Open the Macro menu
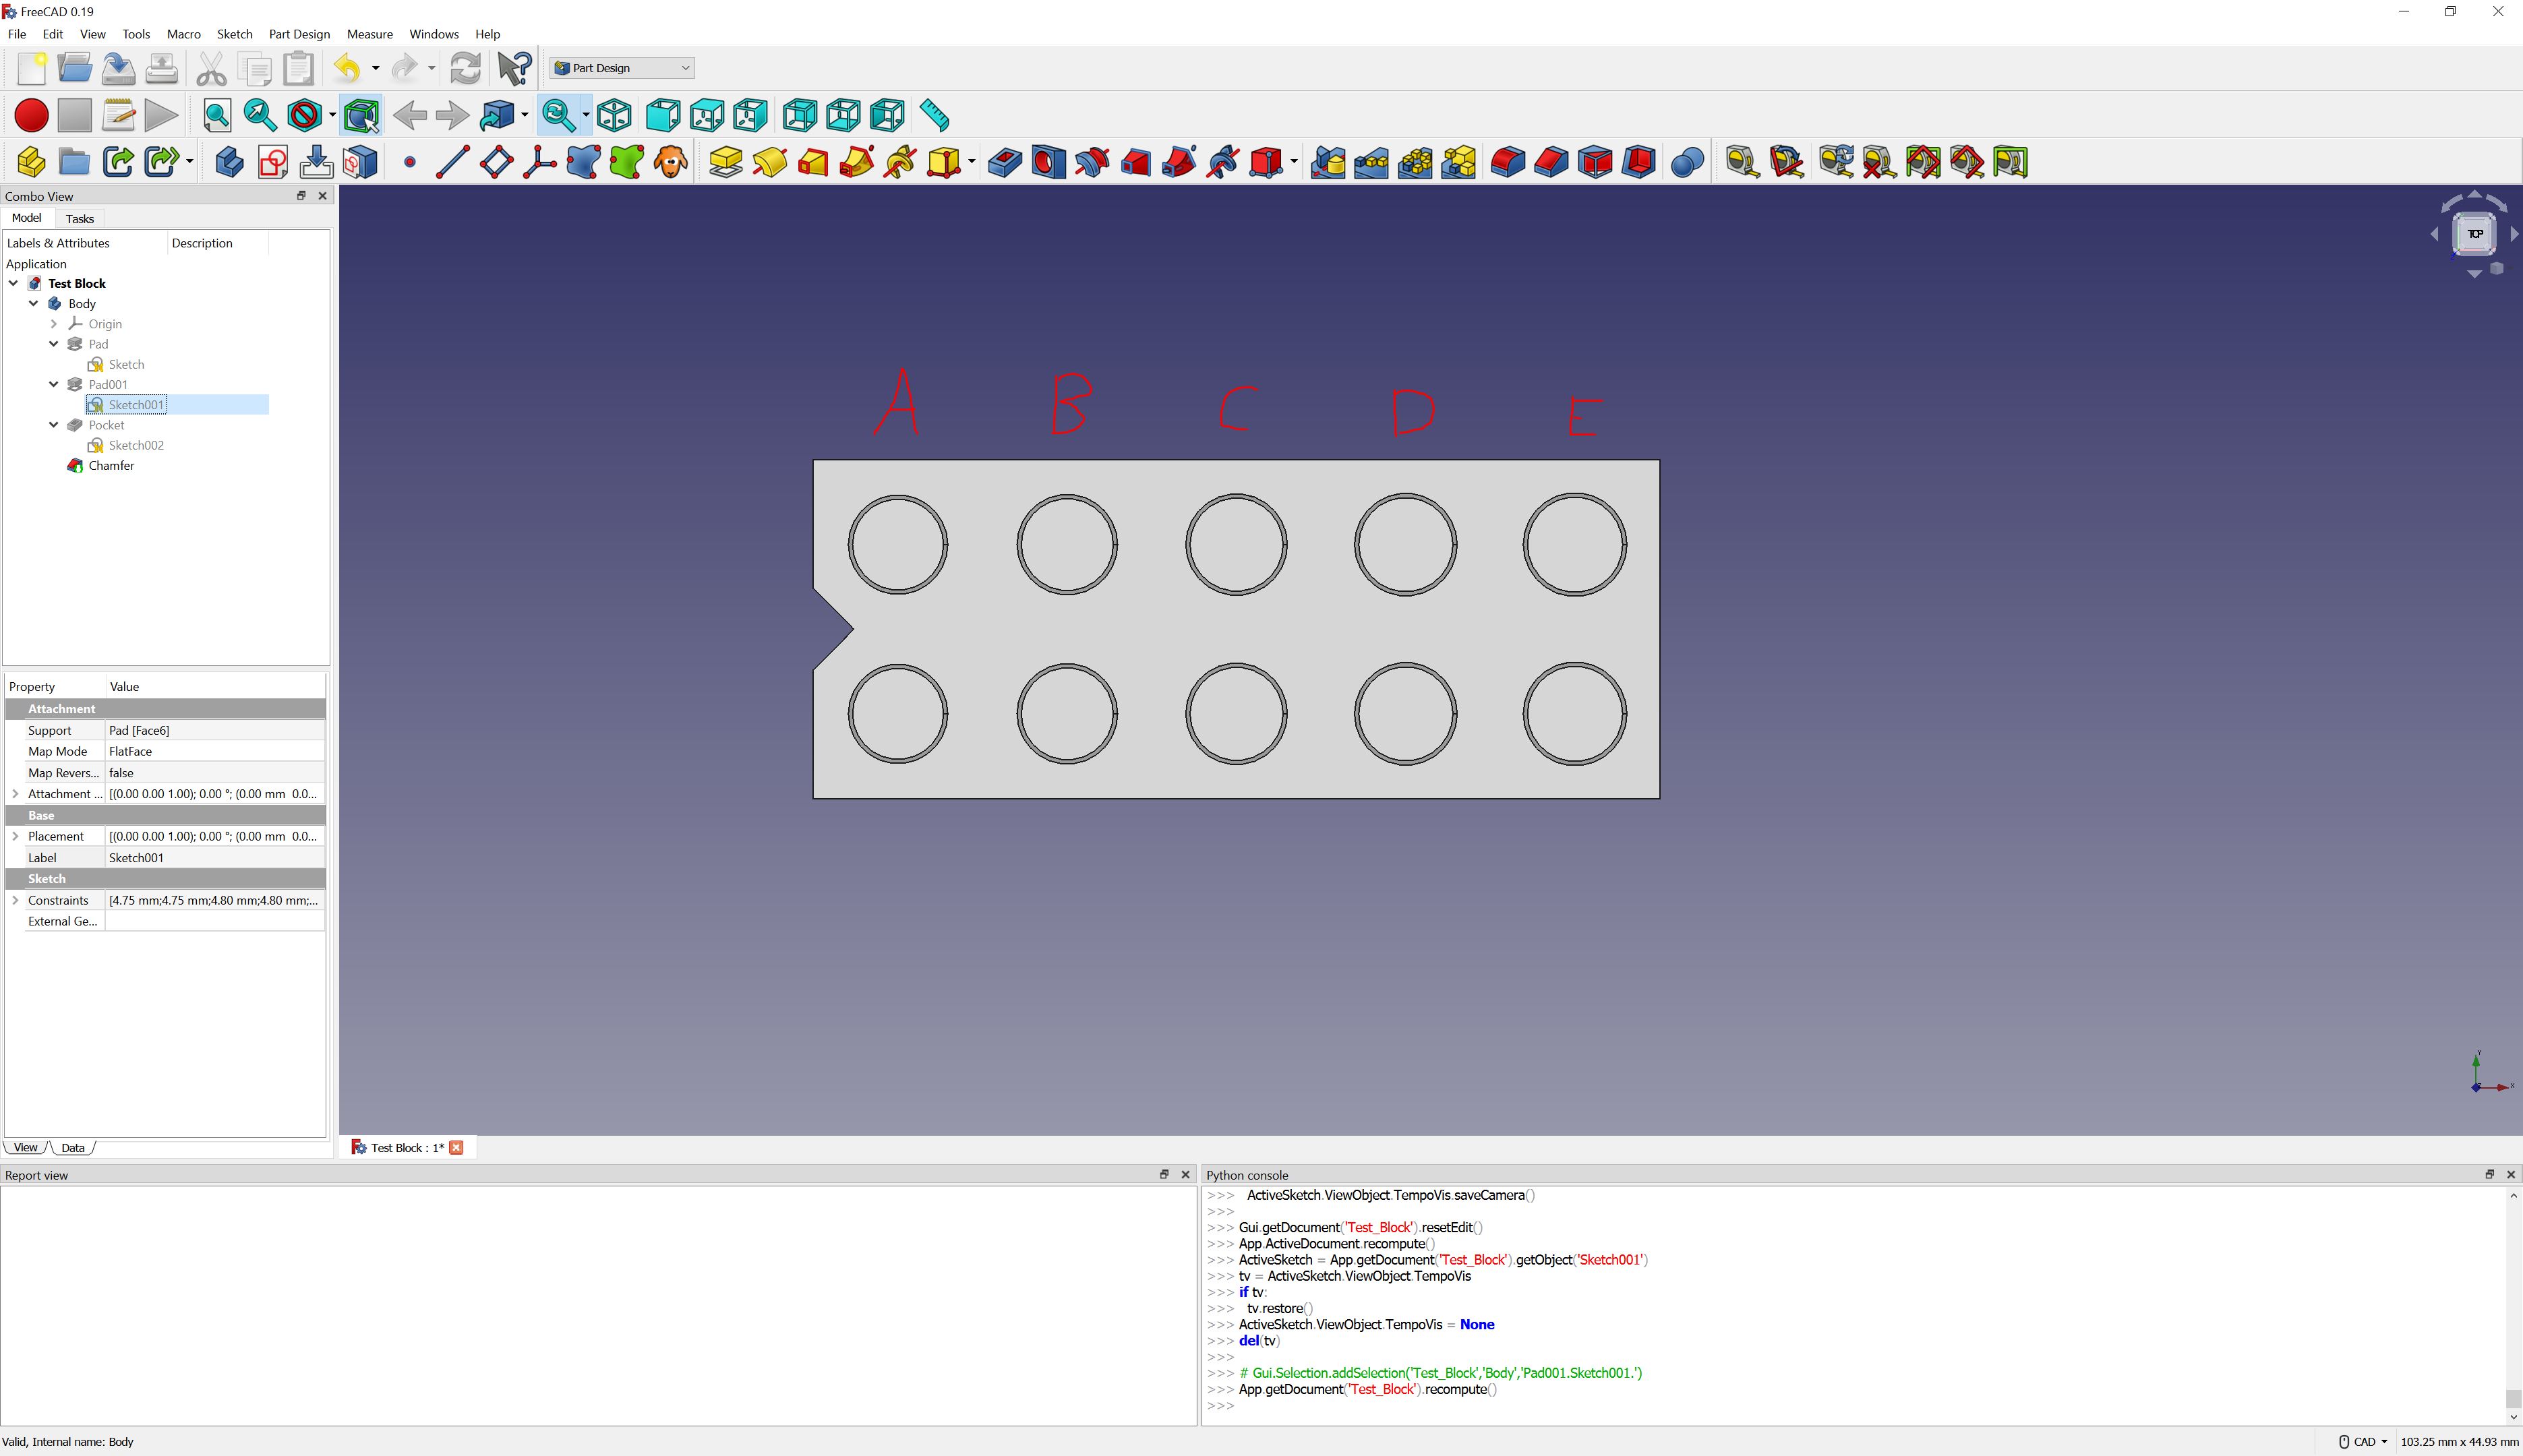 (184, 34)
